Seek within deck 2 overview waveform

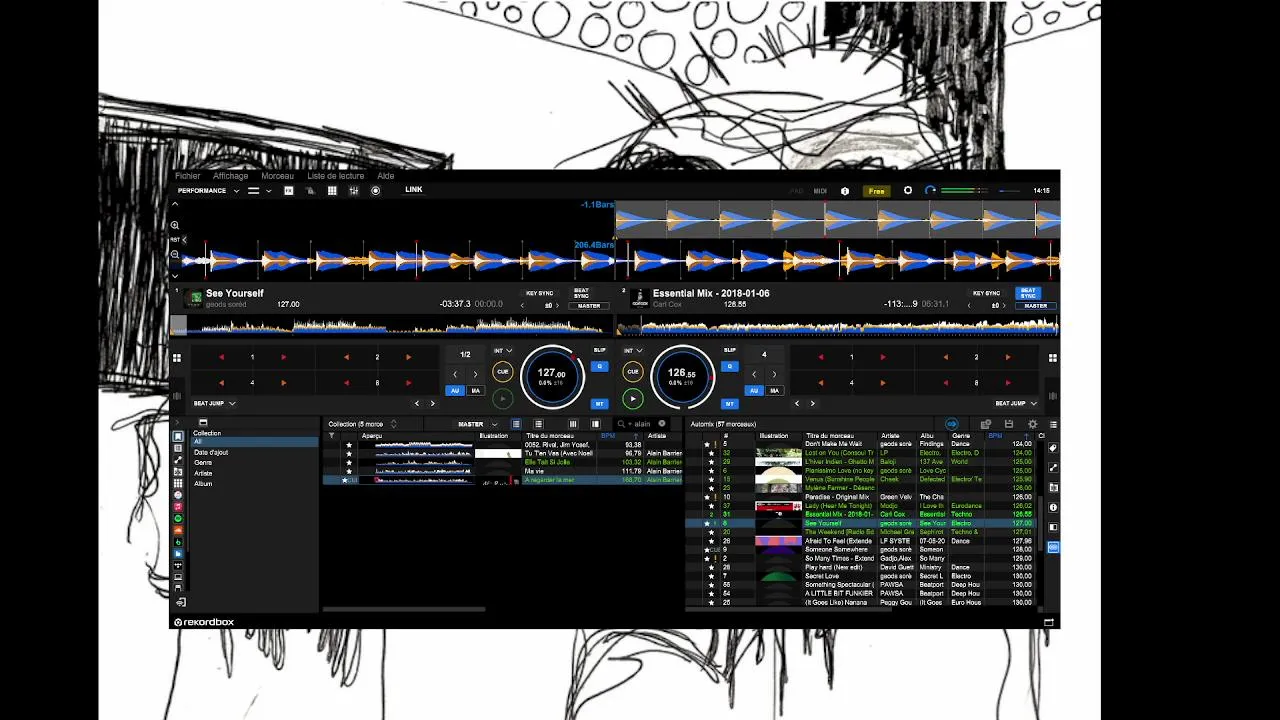(x=838, y=325)
